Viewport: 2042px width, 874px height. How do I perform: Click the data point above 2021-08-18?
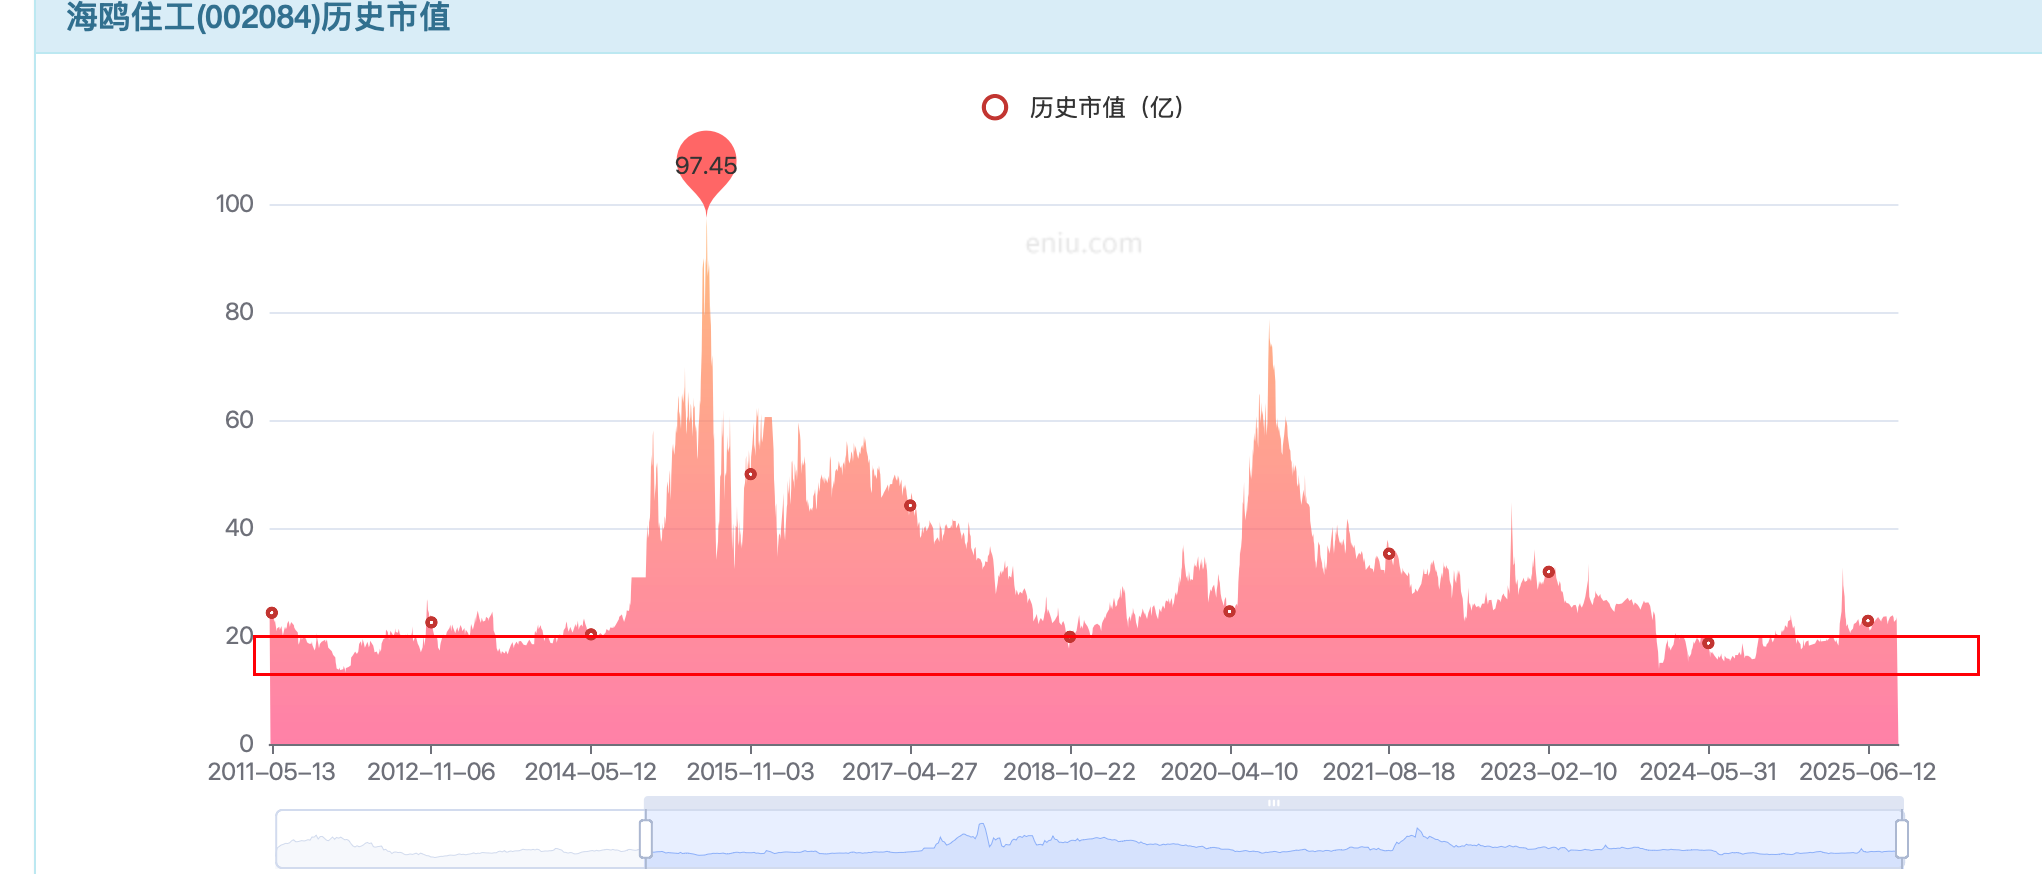coord(1389,554)
